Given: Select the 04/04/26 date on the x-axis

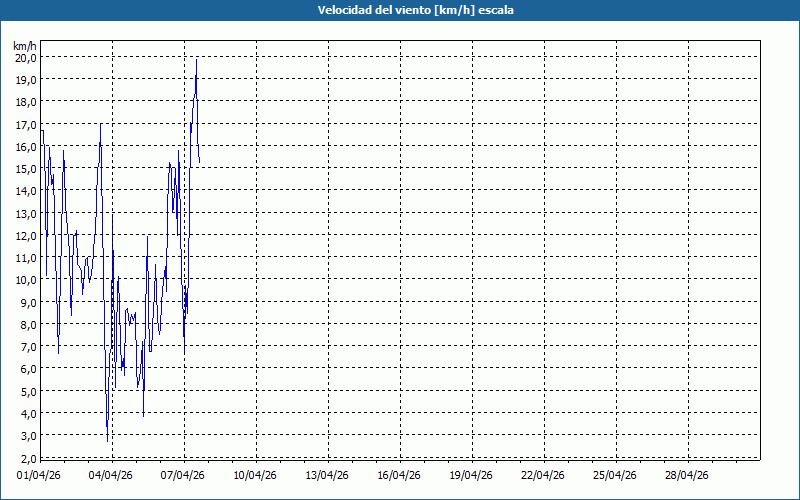Looking at the screenshot, I should (112, 475).
